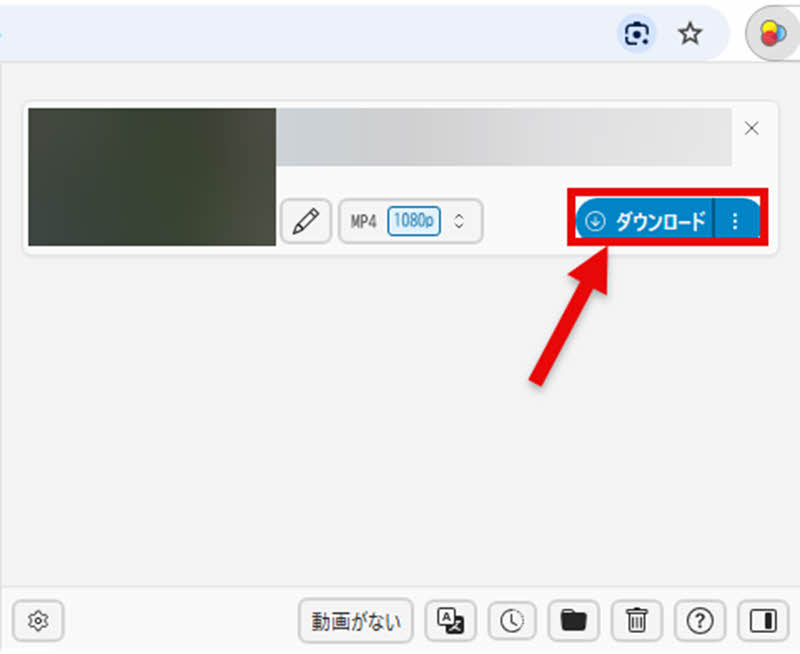
Task: Open settings with the gear icon
Action: click(x=38, y=621)
